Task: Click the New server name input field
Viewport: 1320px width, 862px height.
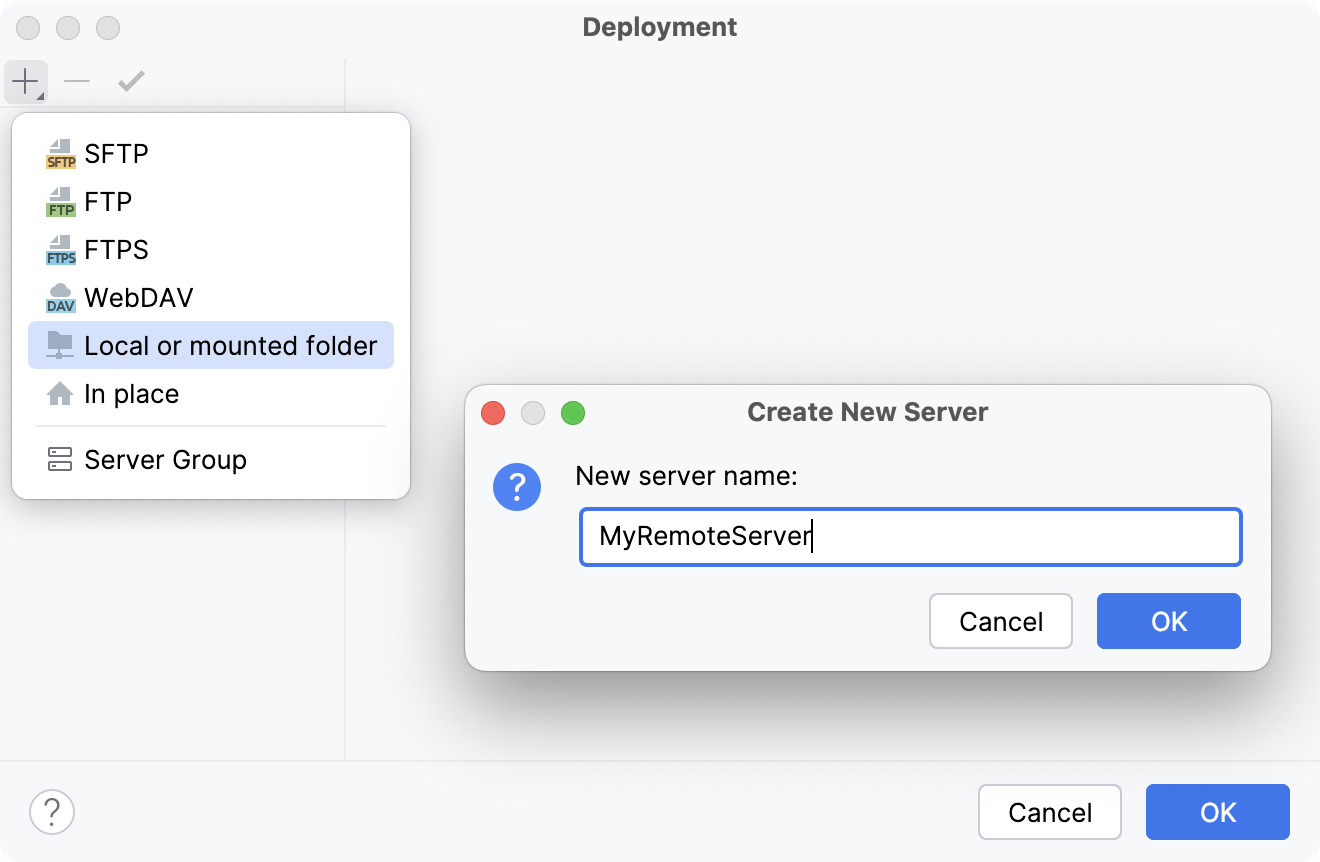Action: (910, 537)
